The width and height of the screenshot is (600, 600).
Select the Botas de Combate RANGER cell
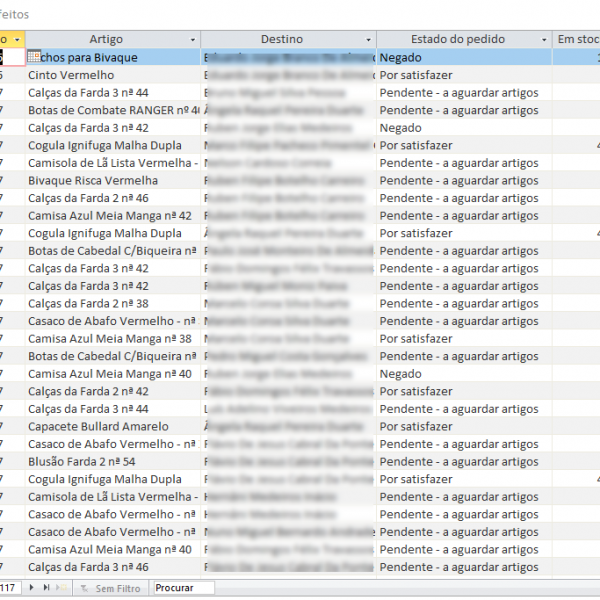click(110, 110)
